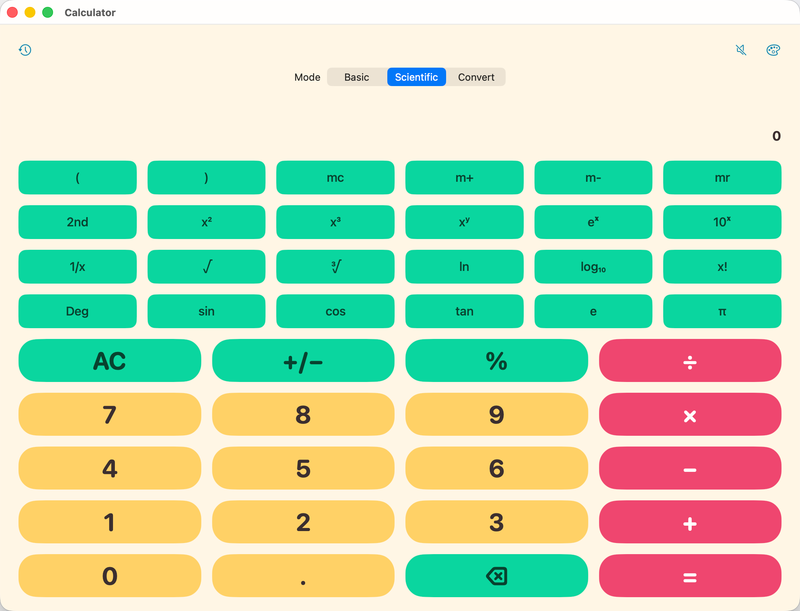Tap the square root button
The image size is (800, 611).
pos(206,266)
